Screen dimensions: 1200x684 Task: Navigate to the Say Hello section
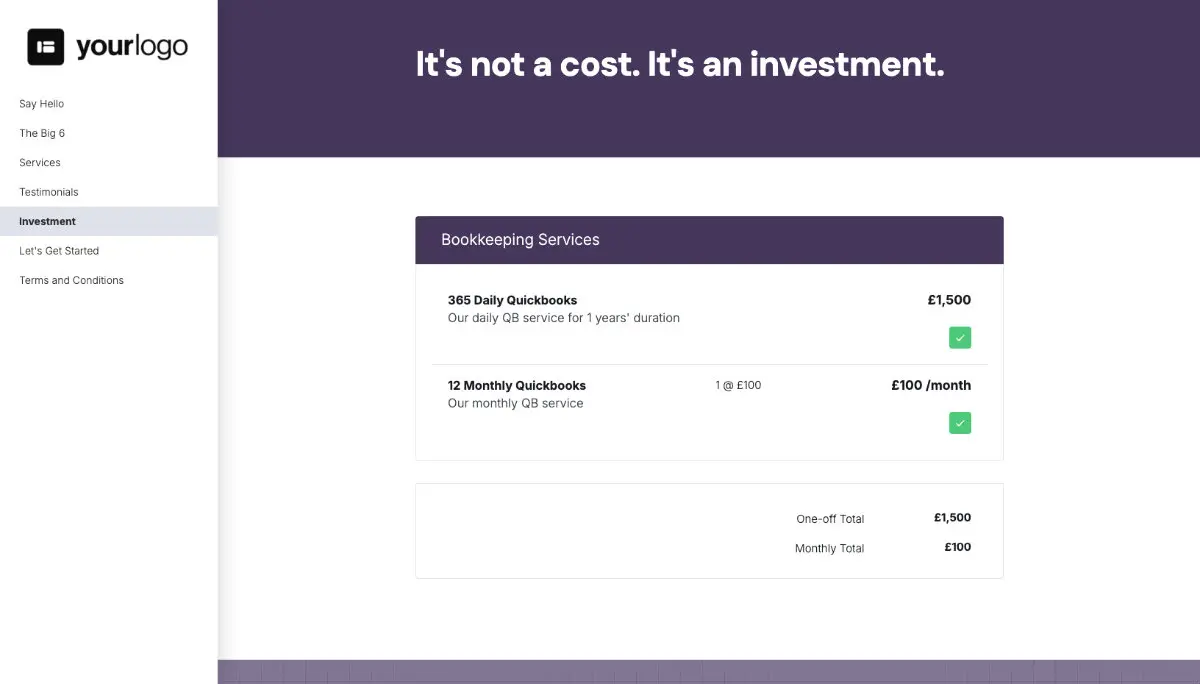click(x=41, y=103)
